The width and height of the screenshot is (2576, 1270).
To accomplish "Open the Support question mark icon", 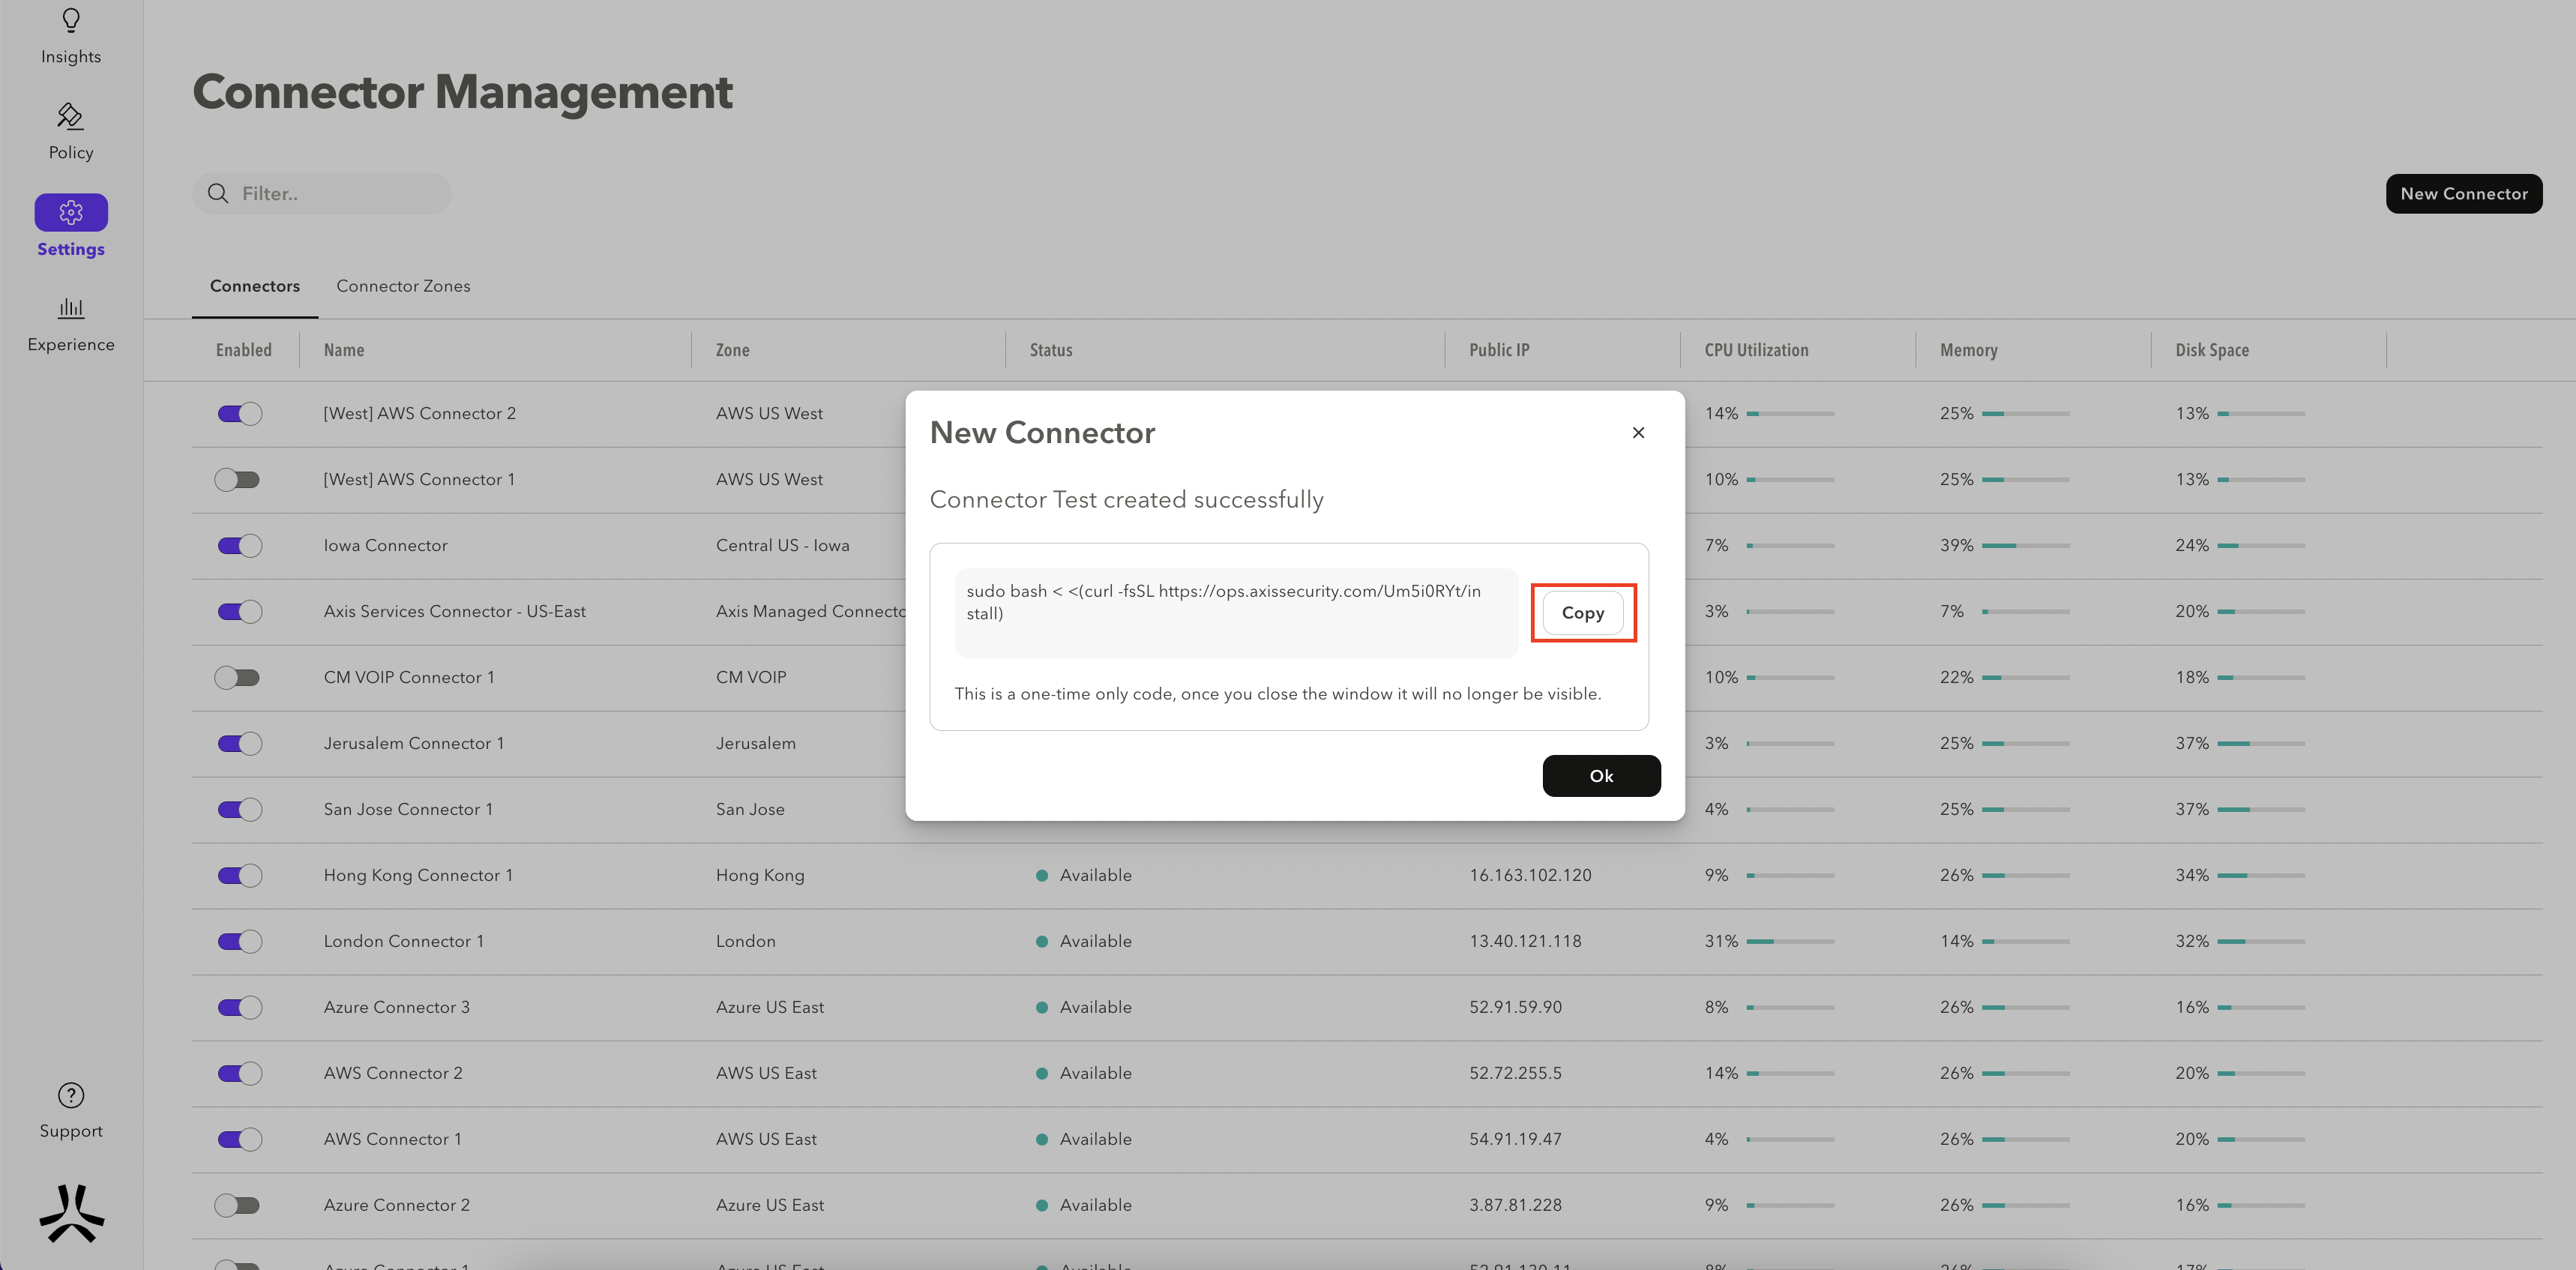I will pyautogui.click(x=71, y=1095).
